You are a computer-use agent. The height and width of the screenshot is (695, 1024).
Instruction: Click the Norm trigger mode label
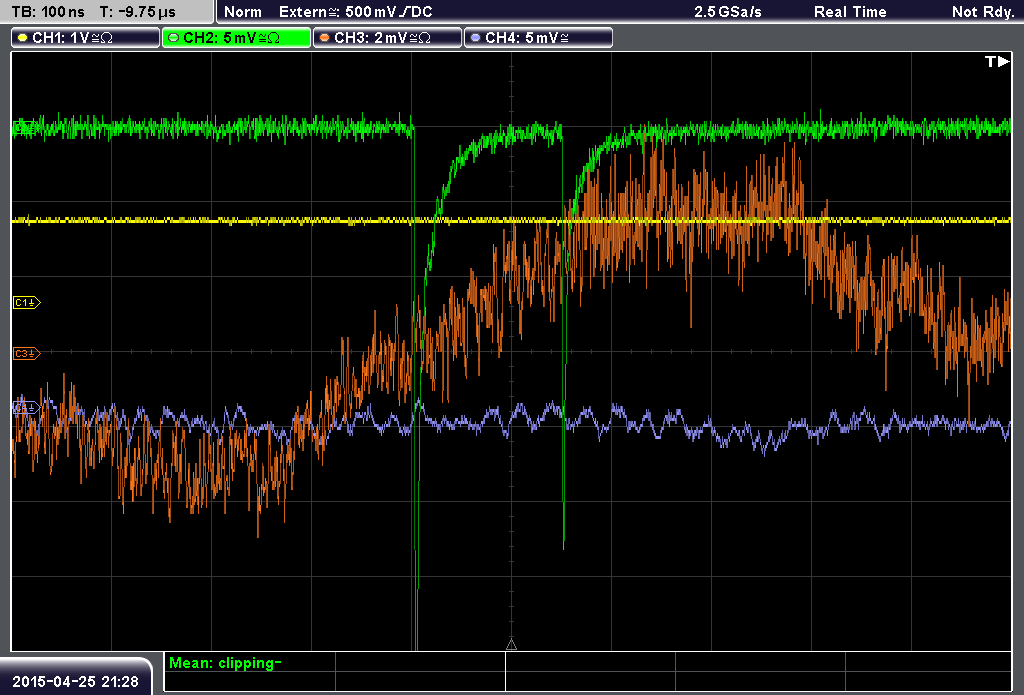[x=243, y=12]
